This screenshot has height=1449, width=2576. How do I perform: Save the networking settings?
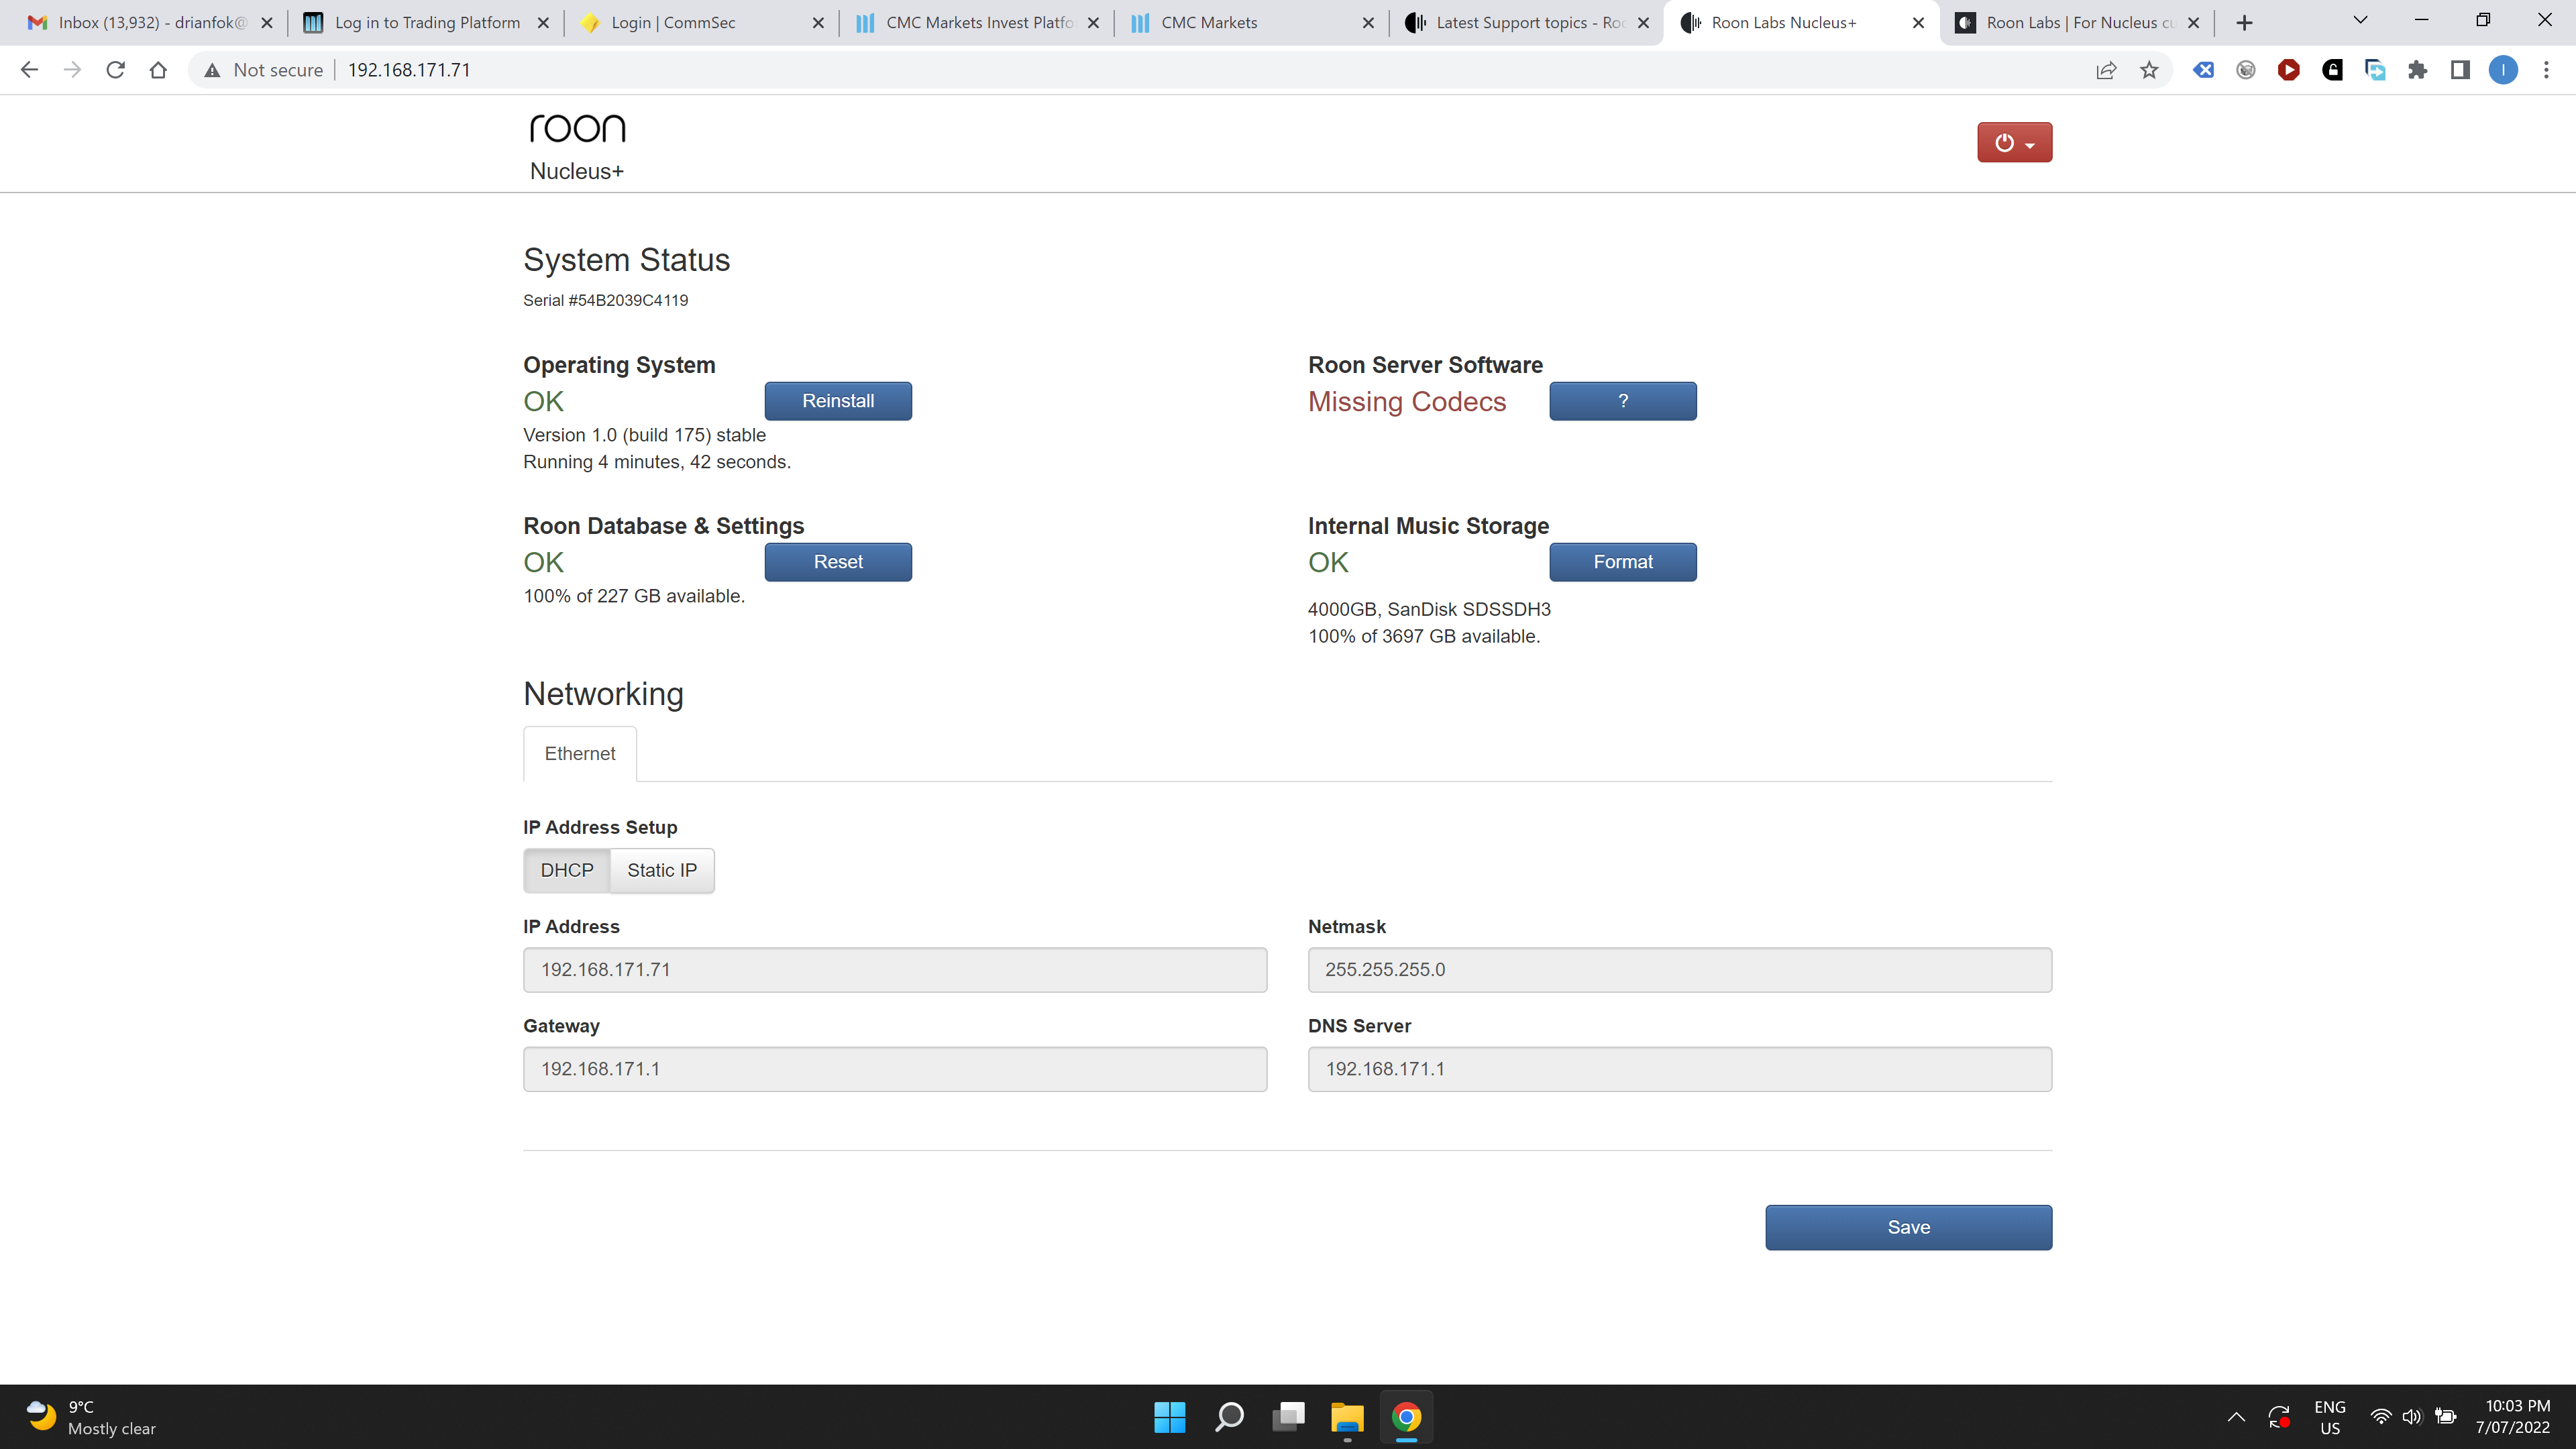[x=1908, y=1227]
